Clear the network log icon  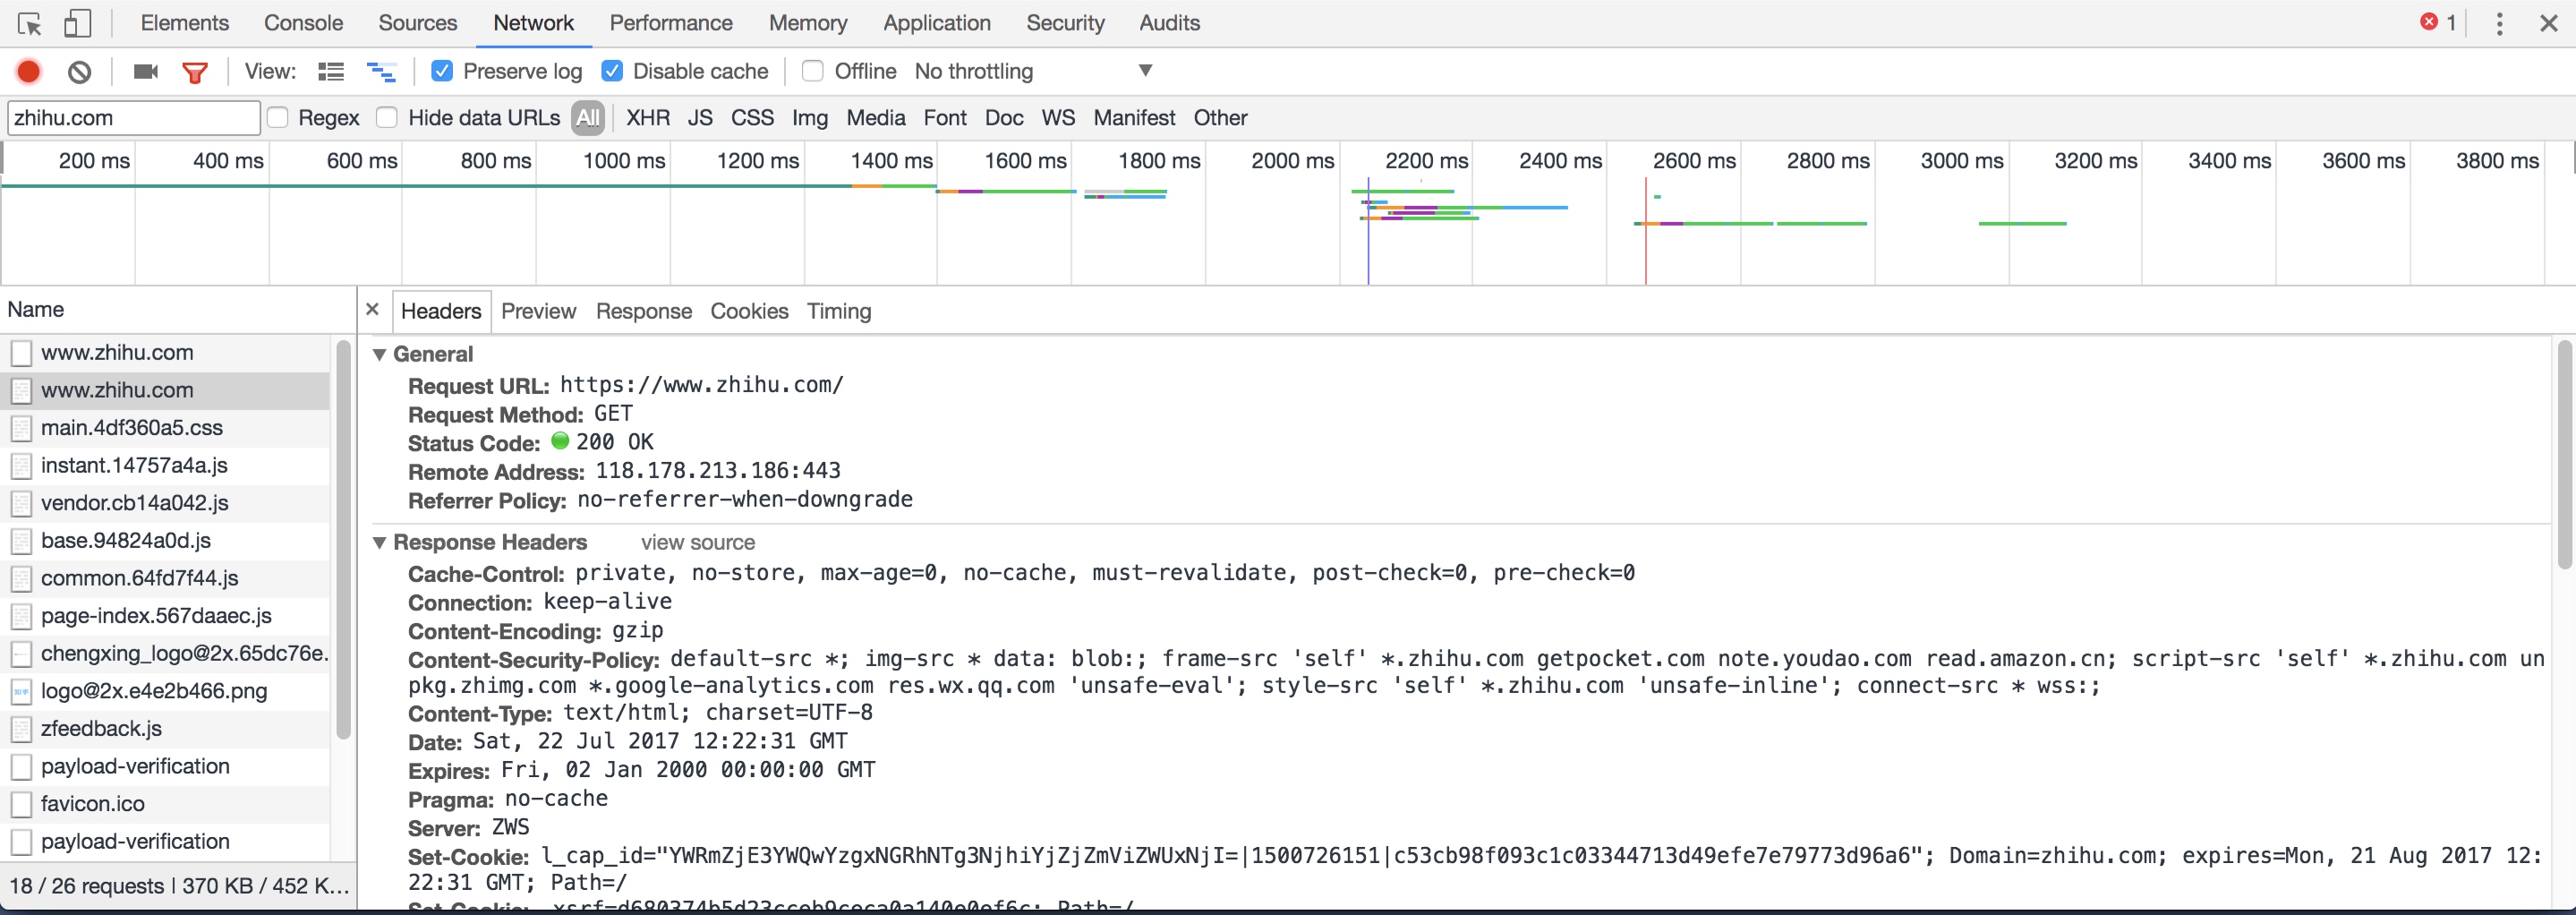[80, 71]
